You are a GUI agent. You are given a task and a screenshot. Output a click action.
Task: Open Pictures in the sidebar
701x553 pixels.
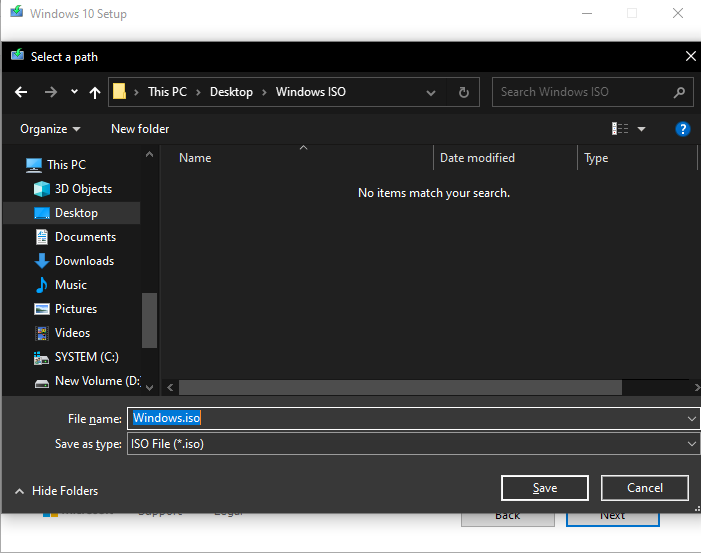point(76,309)
